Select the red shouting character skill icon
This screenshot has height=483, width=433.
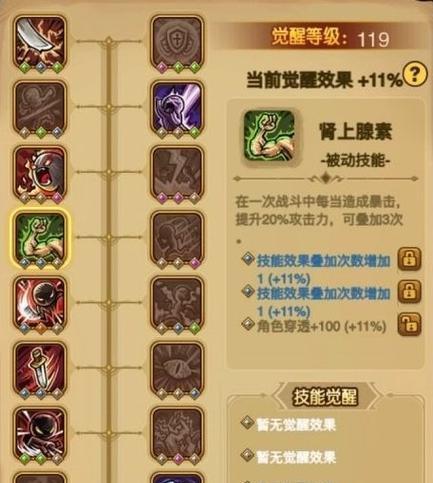(x=40, y=173)
